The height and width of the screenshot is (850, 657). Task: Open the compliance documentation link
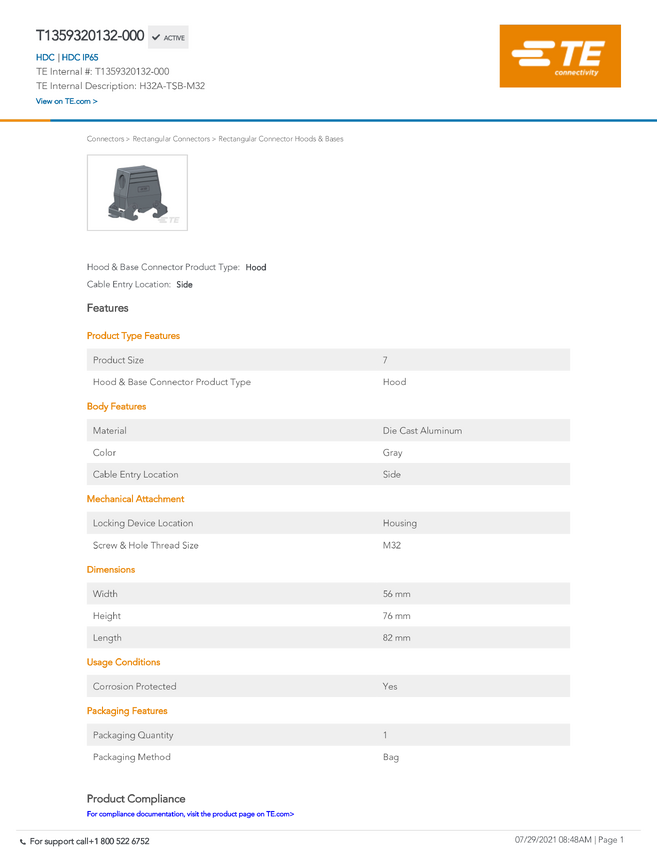click(x=190, y=814)
